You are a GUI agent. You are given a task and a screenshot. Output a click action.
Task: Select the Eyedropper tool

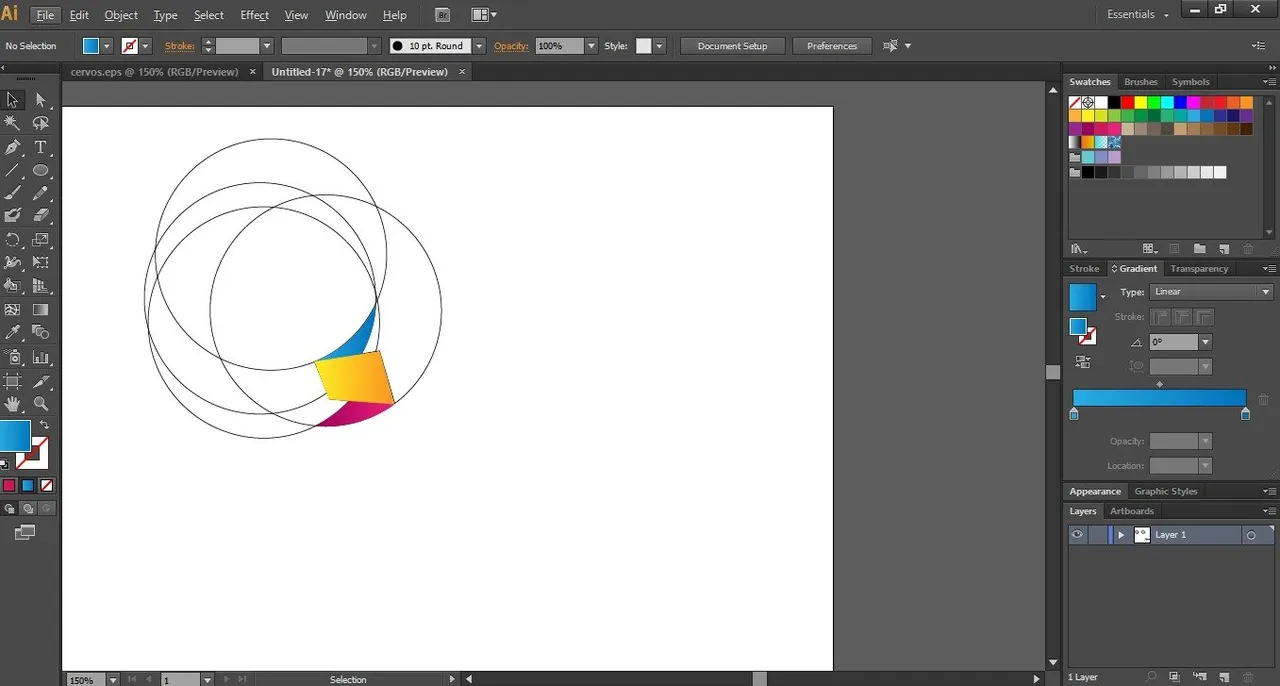point(13,333)
